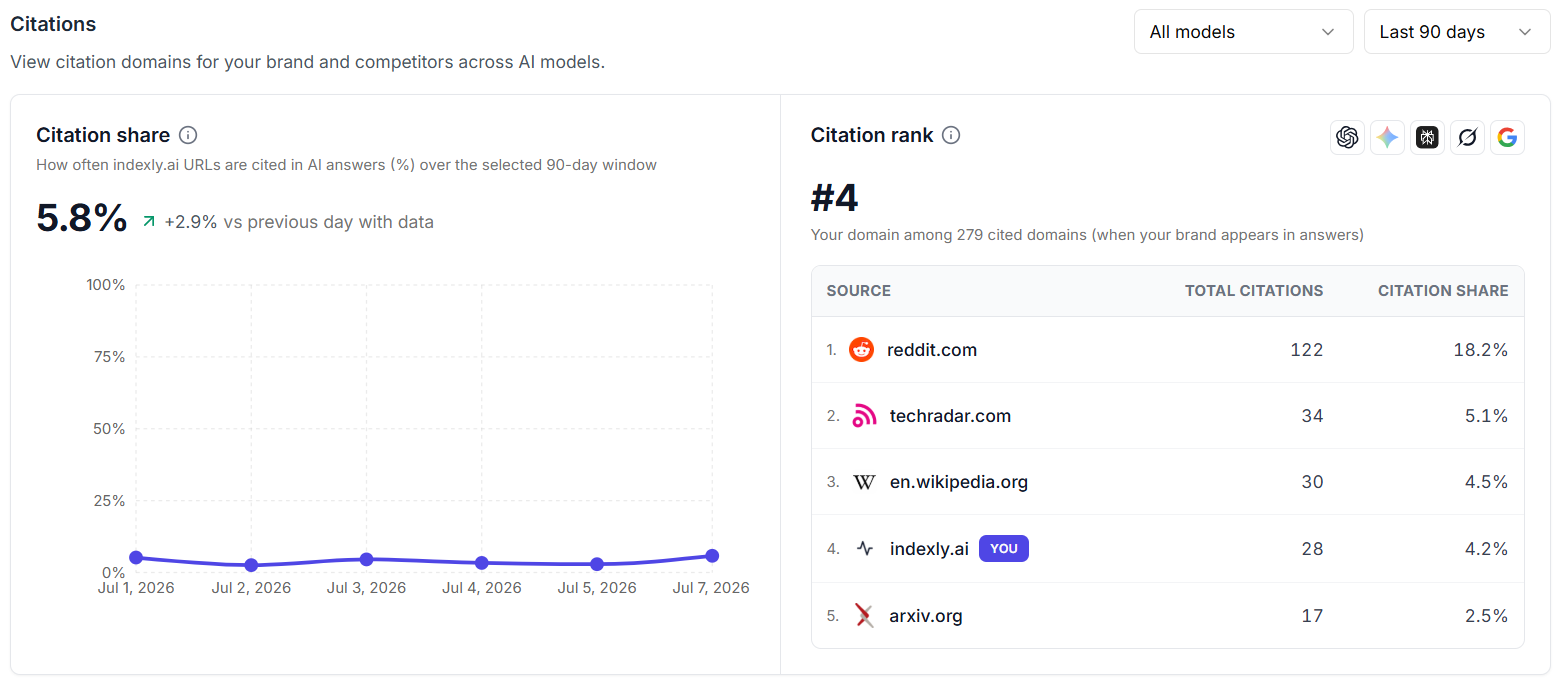Screen dimensions: 1562x687
Task: Click the YOU badge
Action: tap(1003, 548)
